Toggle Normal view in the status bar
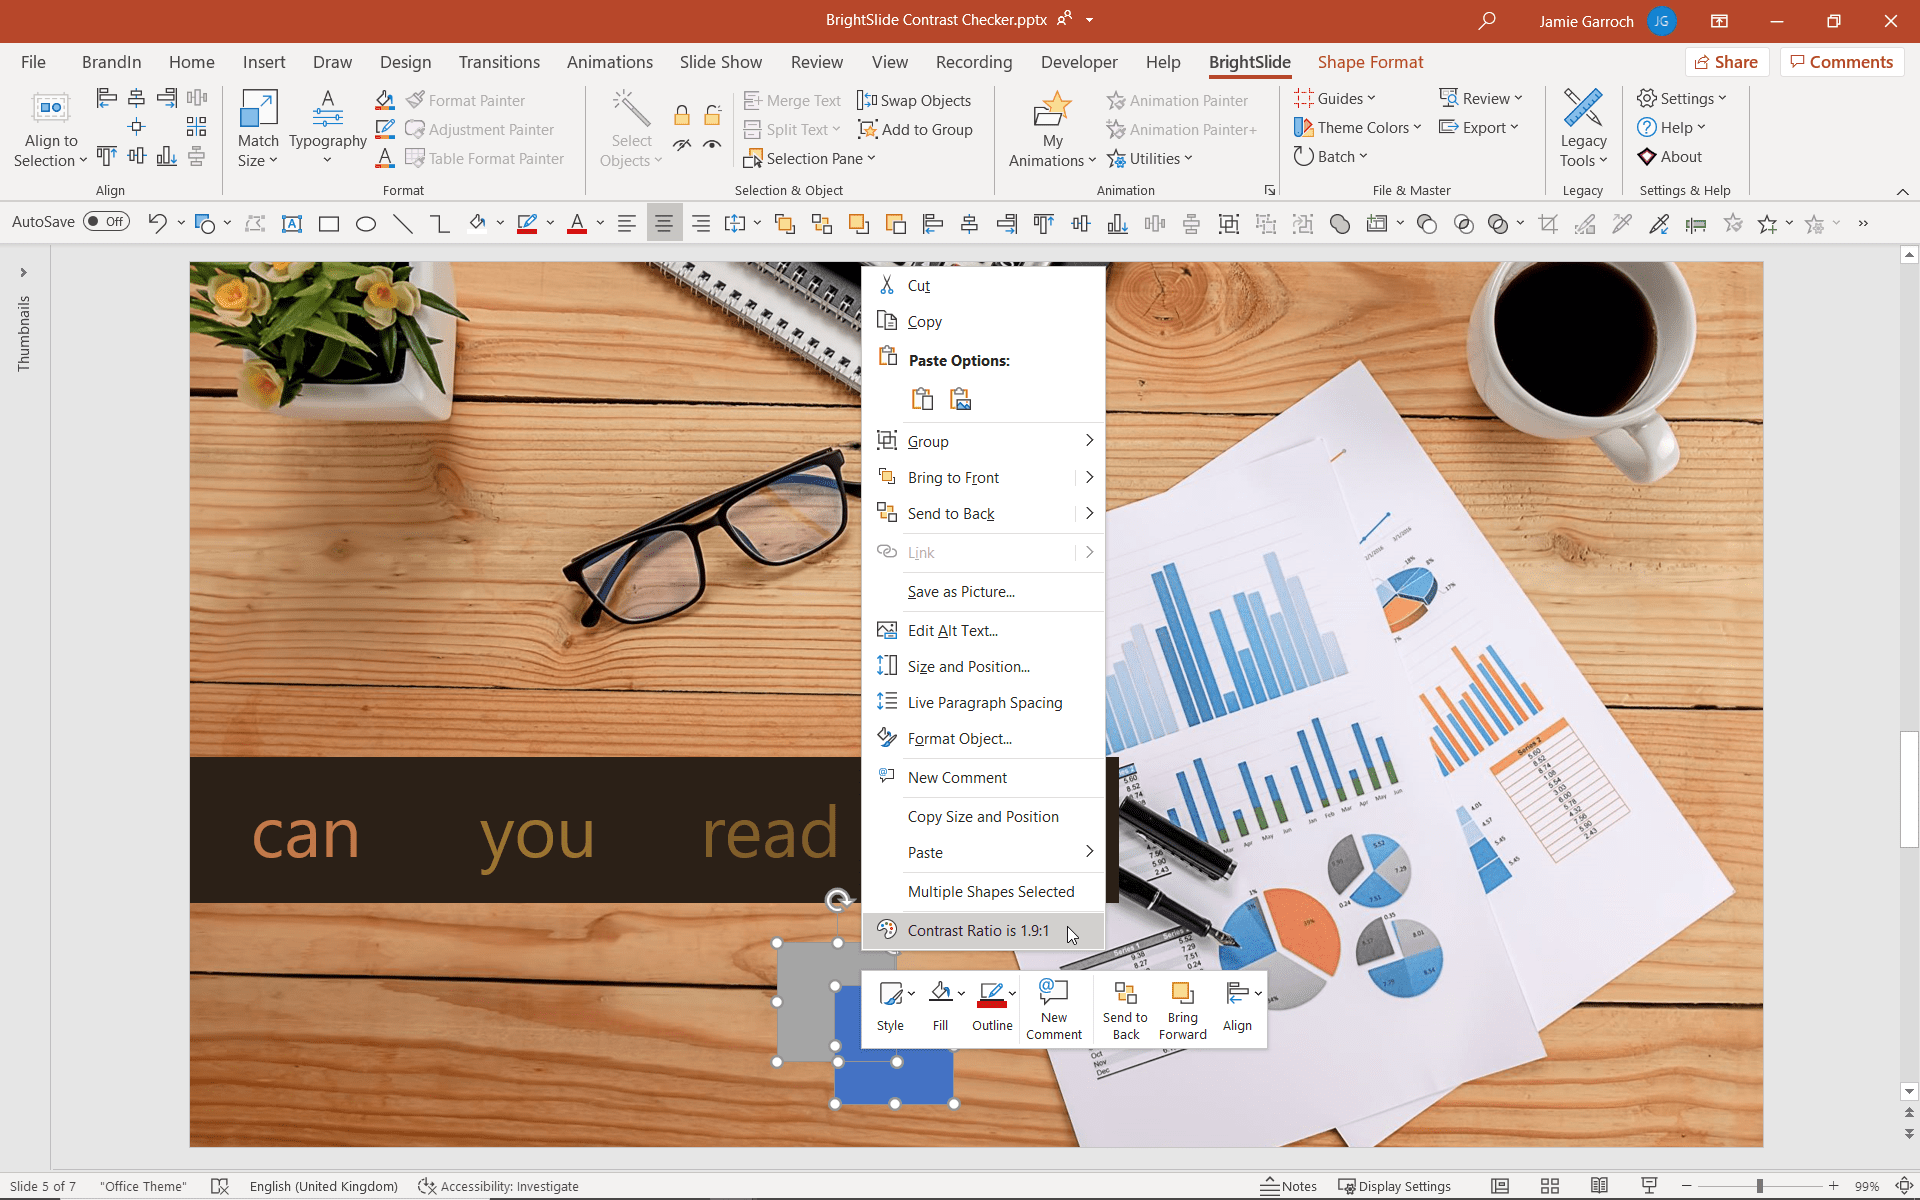This screenshot has height=1200, width=1920. pos(1500,1186)
